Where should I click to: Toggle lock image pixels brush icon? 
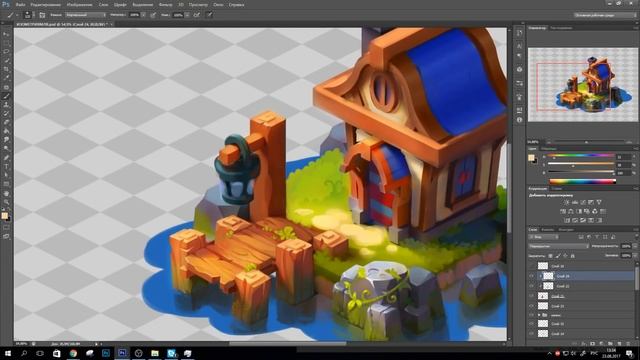[x=558, y=256]
